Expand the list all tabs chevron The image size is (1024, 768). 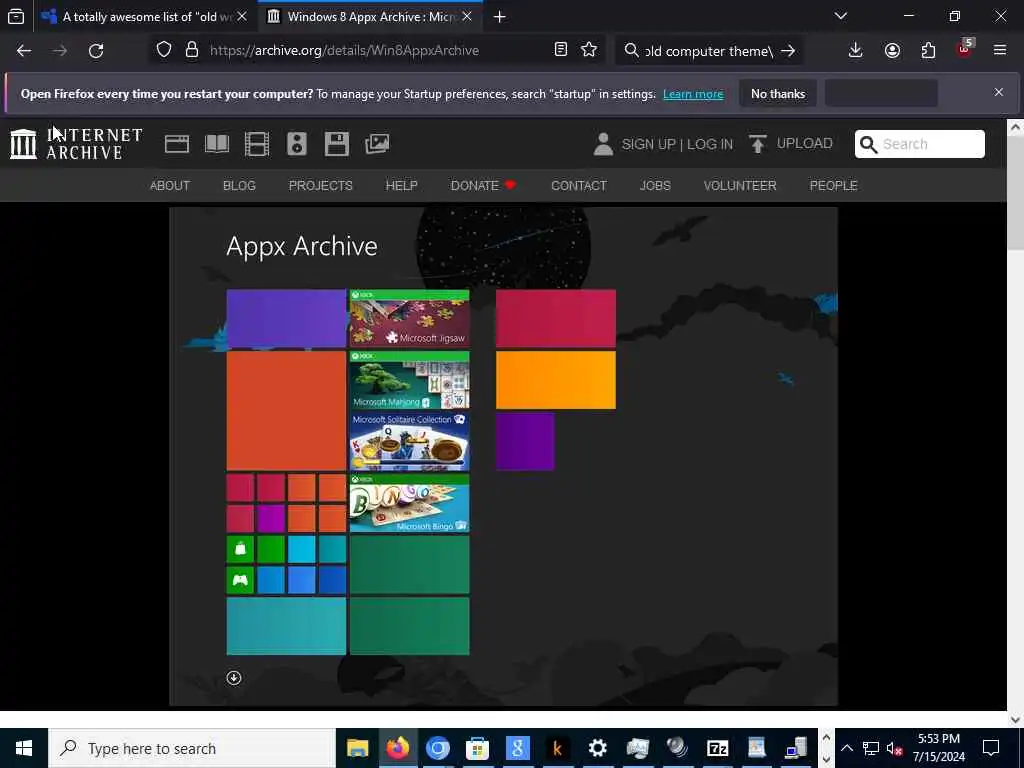tap(840, 16)
